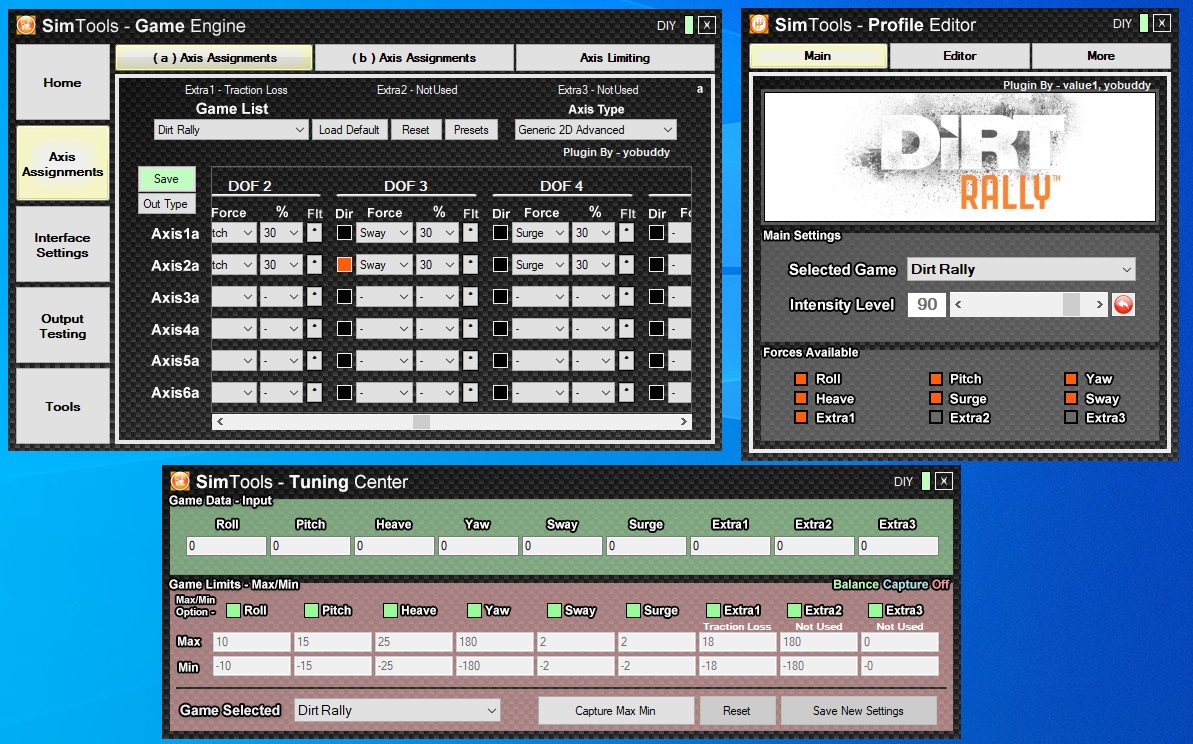Image resolution: width=1193 pixels, height=744 pixels.
Task: Click the SimTools logo in Tuning Center title
Action: click(x=180, y=481)
